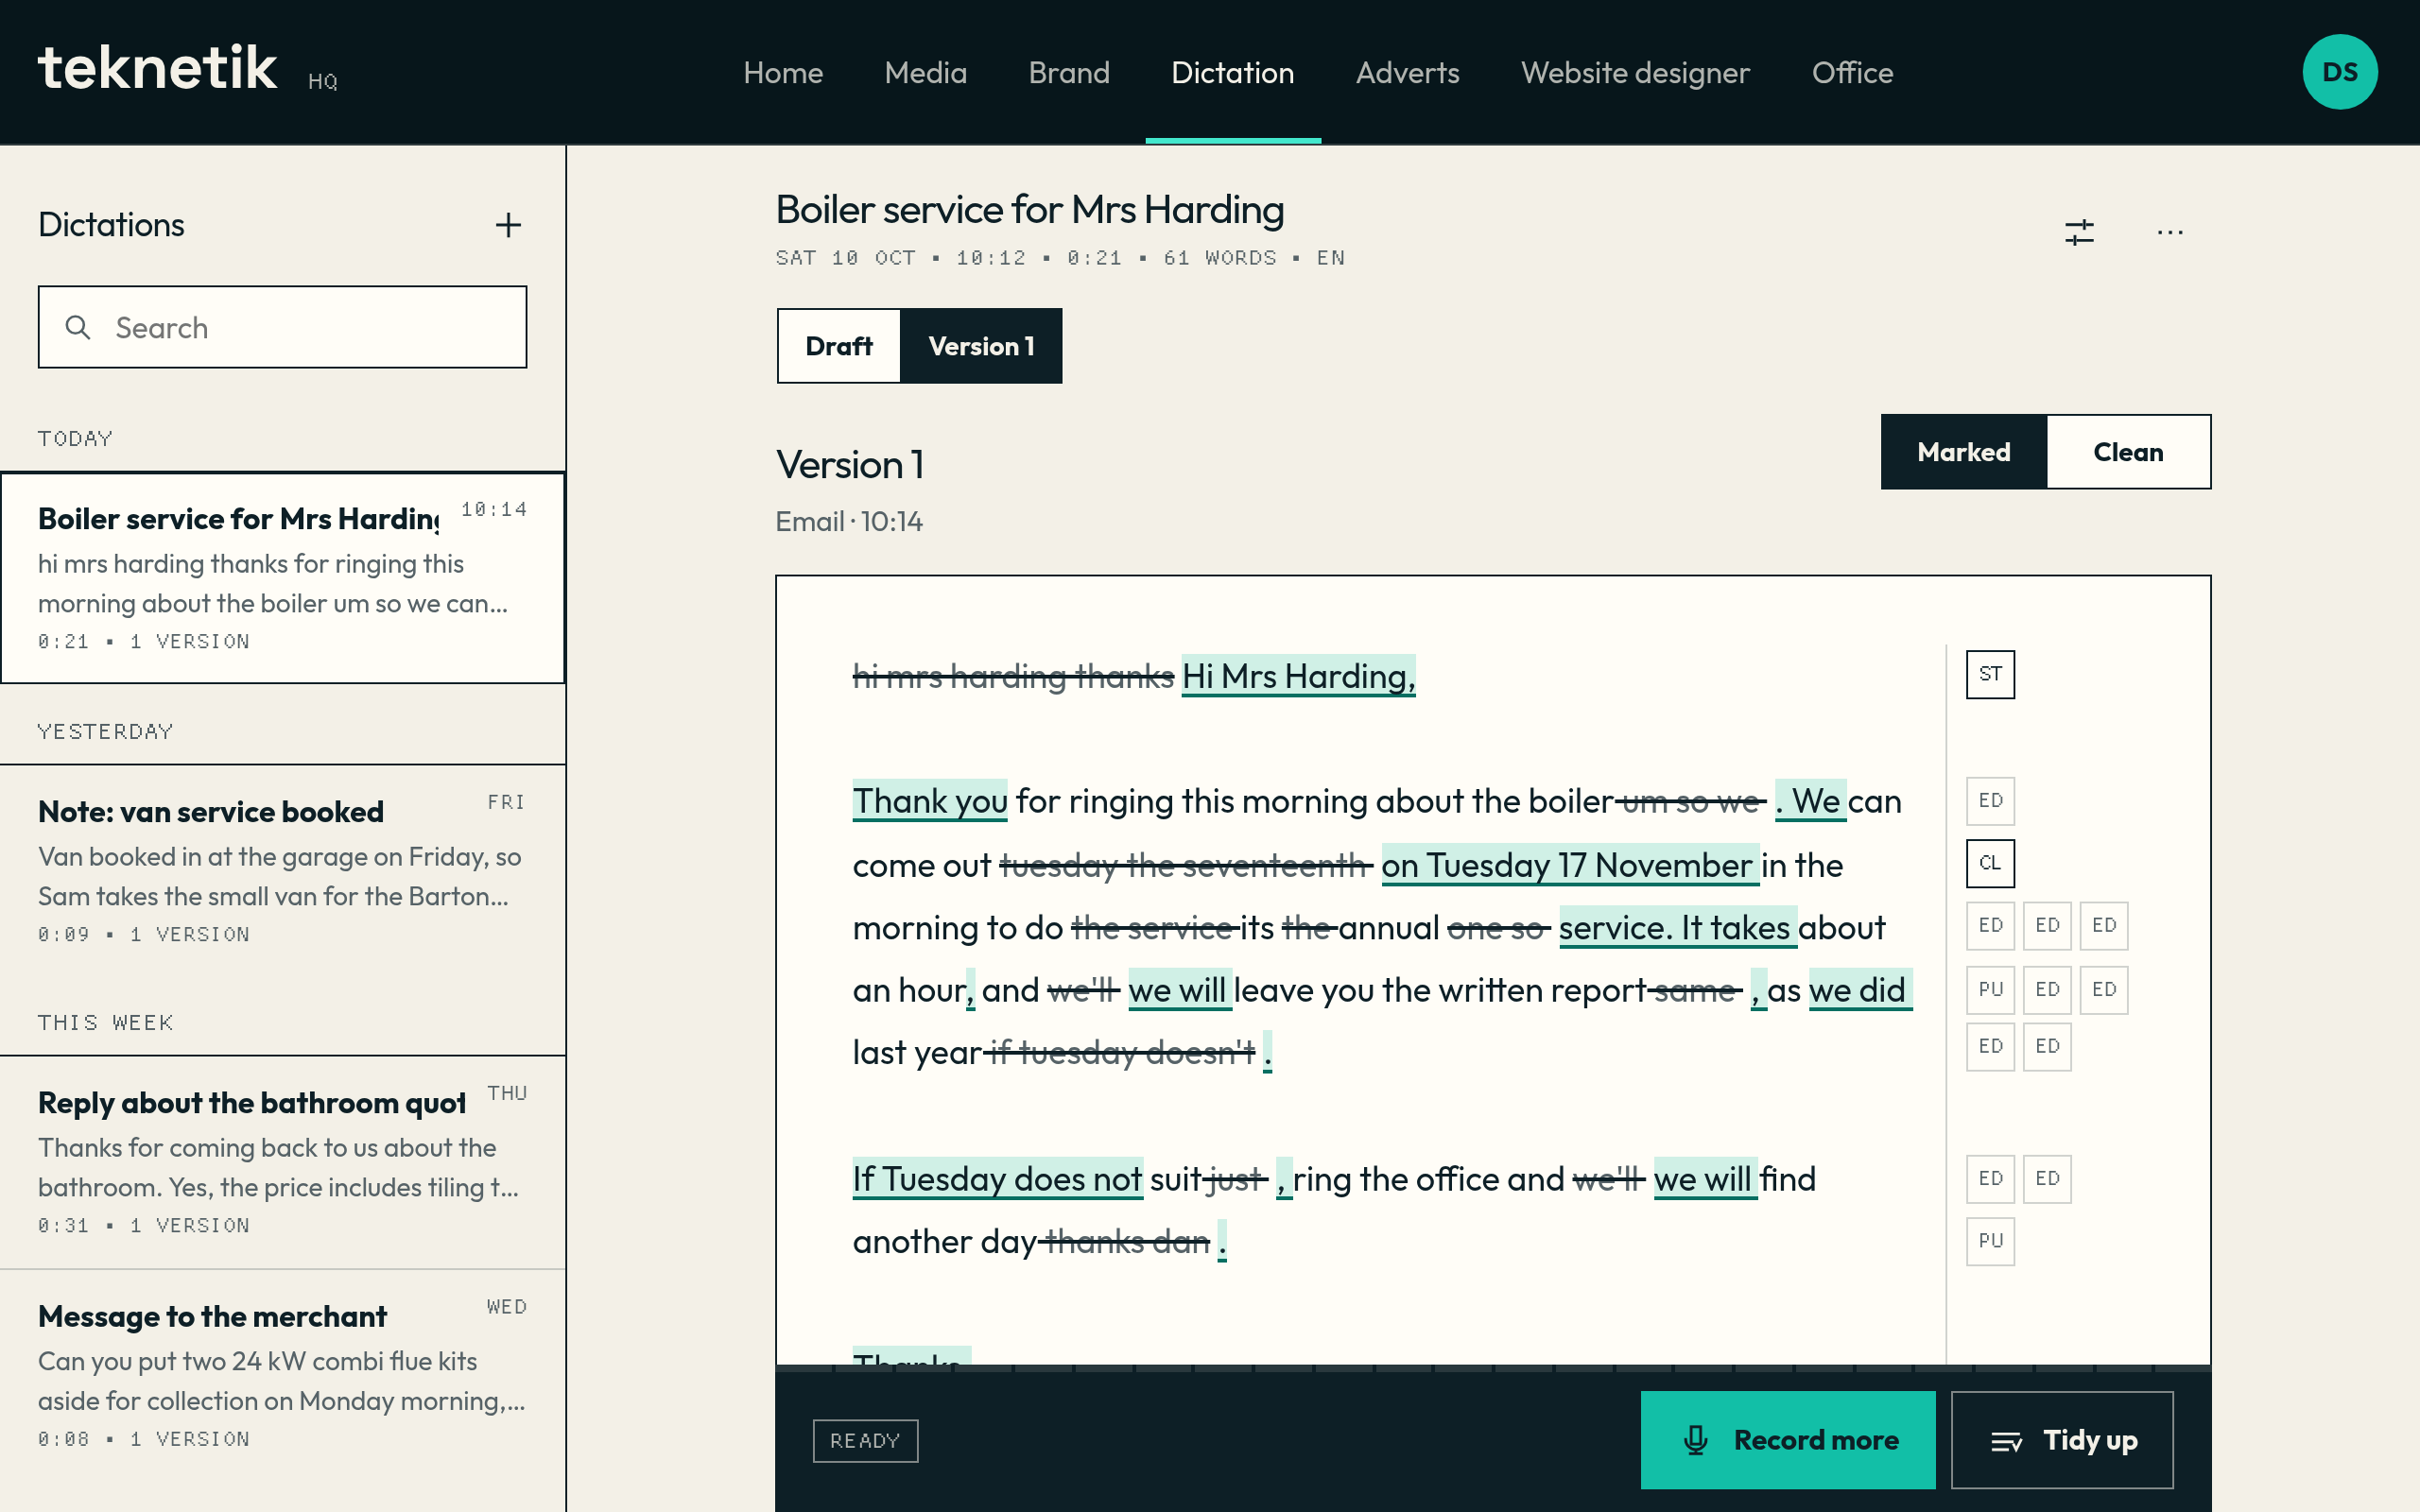Click the 'Email · 10:14' version subtitle
This screenshot has width=2420, height=1512.
849,521
